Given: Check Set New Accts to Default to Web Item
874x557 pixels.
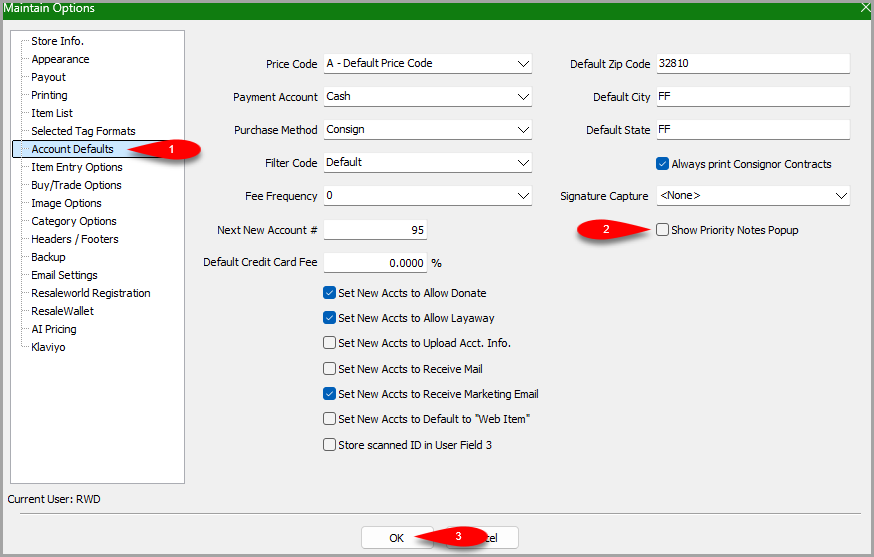Looking at the screenshot, I should click(x=329, y=419).
